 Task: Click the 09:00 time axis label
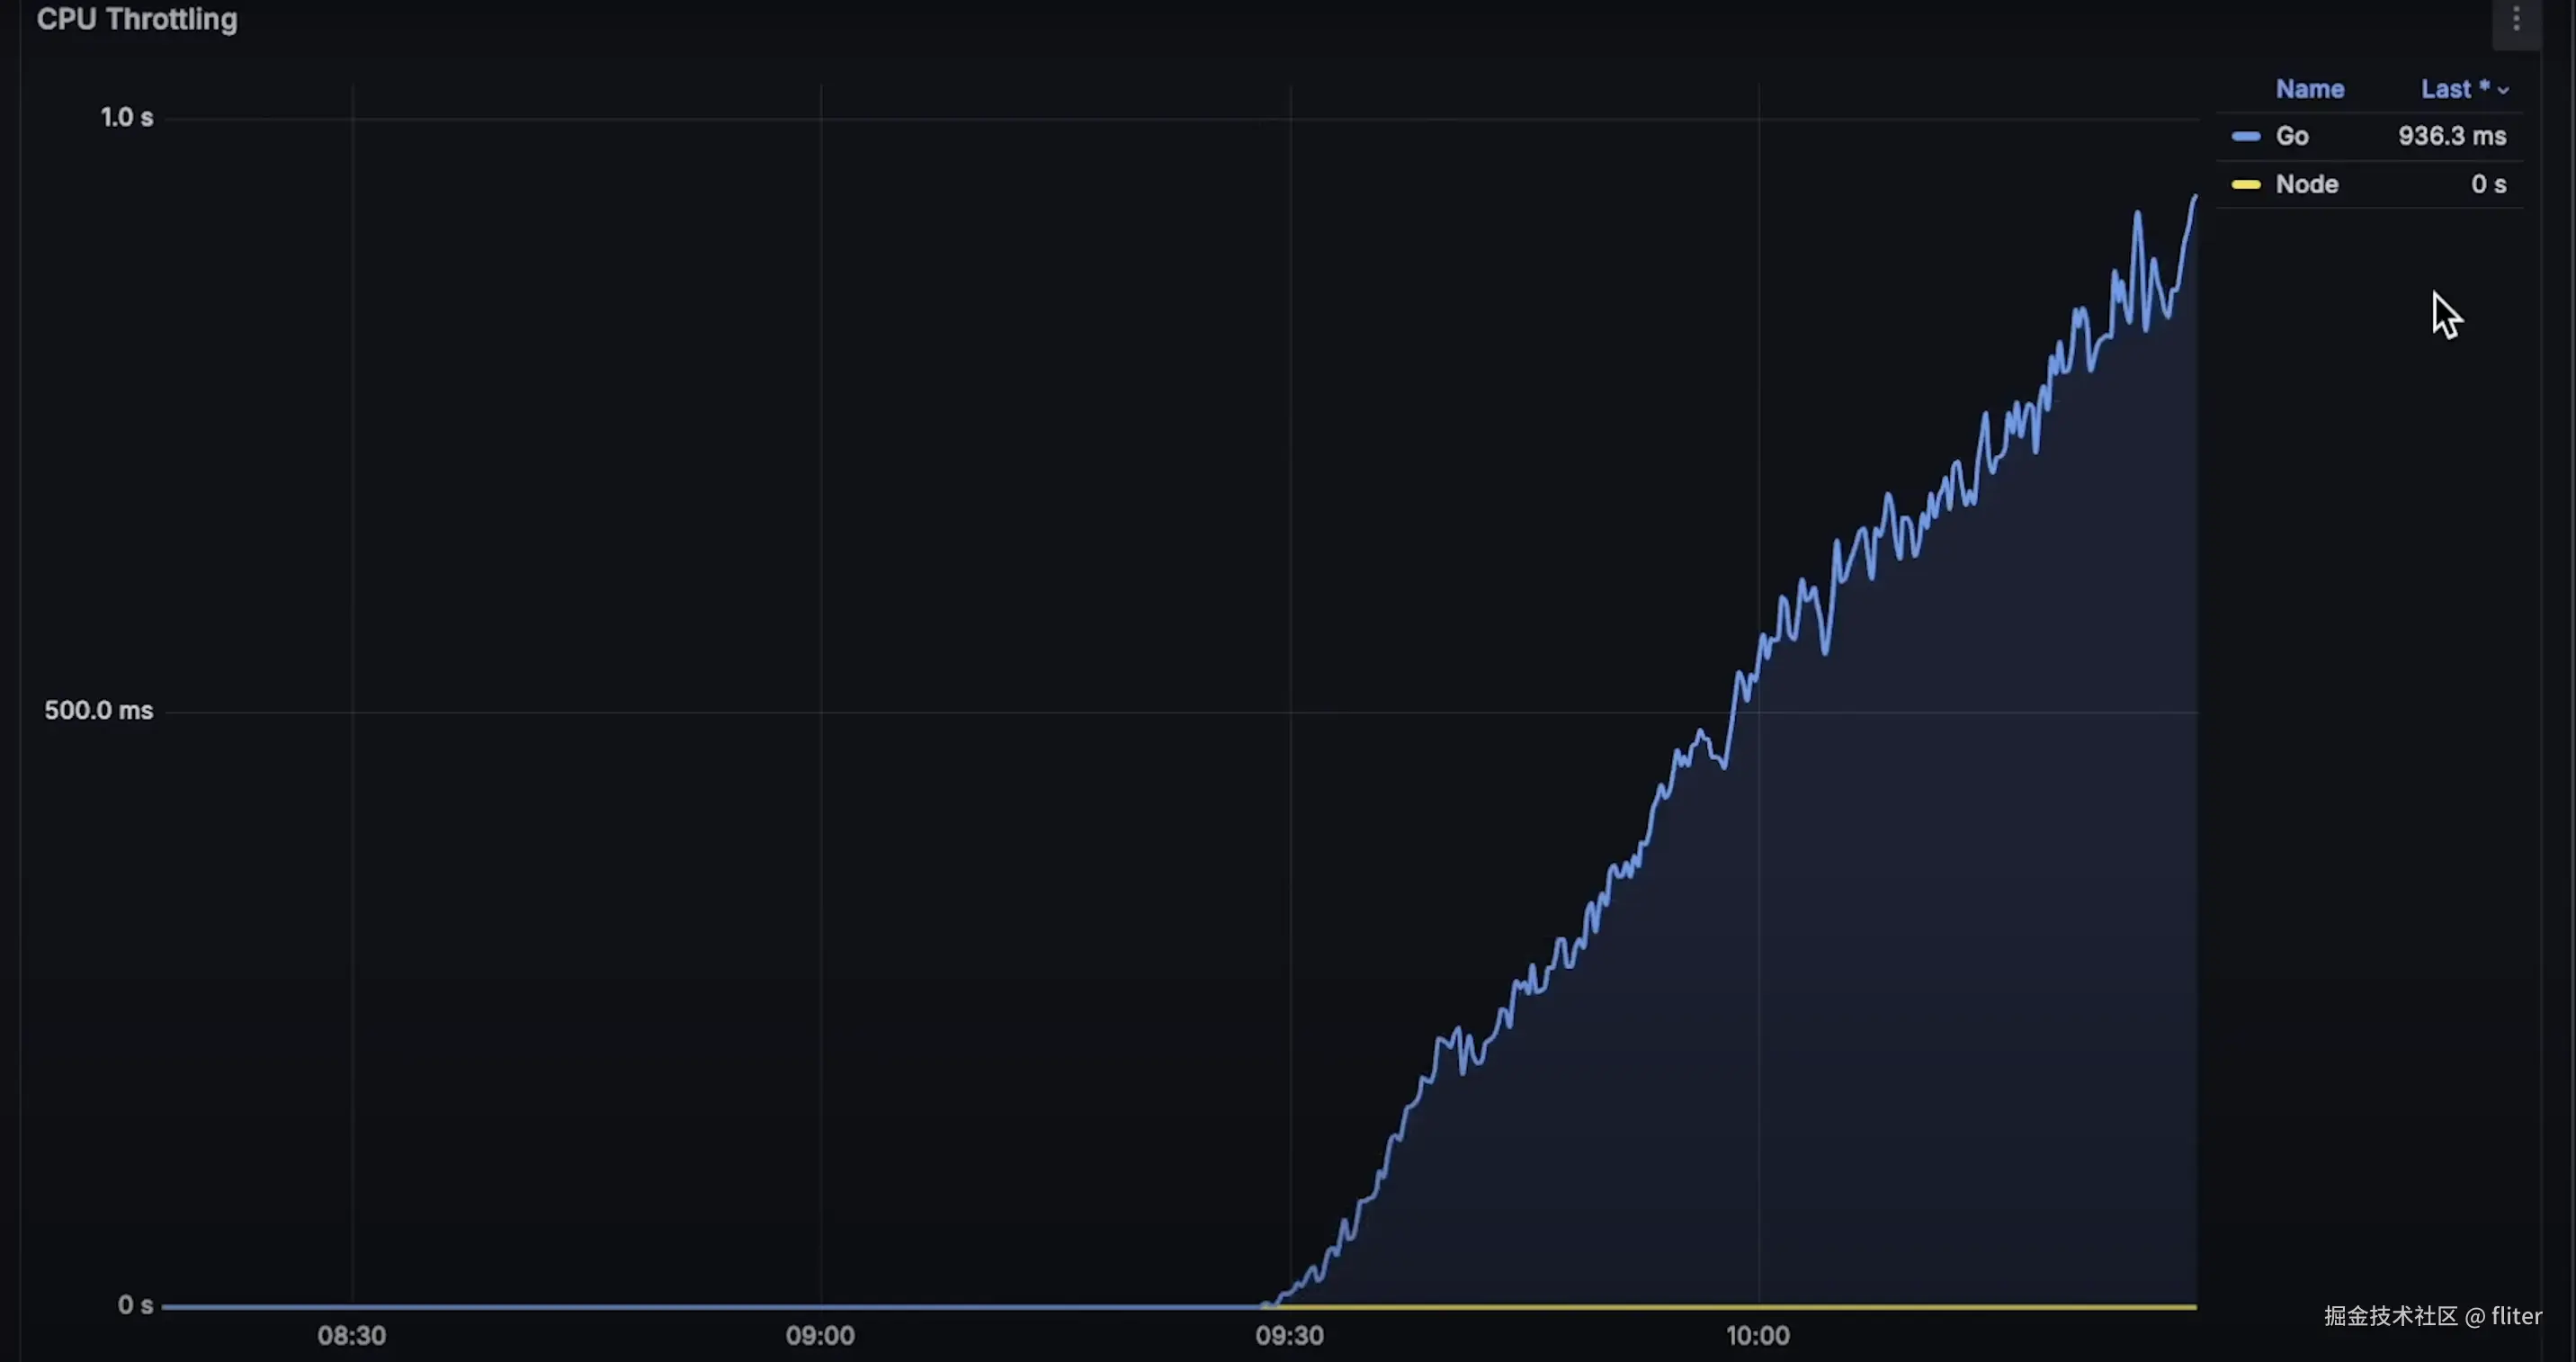point(820,1336)
